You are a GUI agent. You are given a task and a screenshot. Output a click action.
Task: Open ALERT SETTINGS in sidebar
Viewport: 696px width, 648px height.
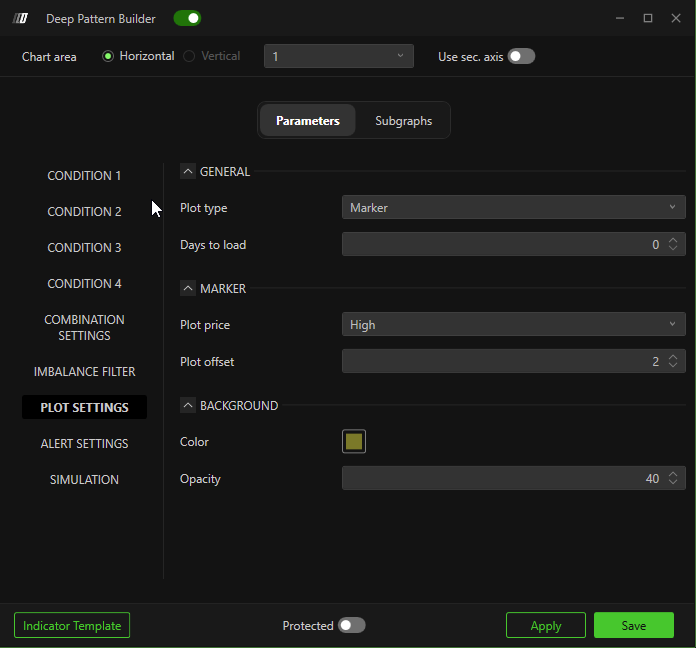click(x=84, y=444)
